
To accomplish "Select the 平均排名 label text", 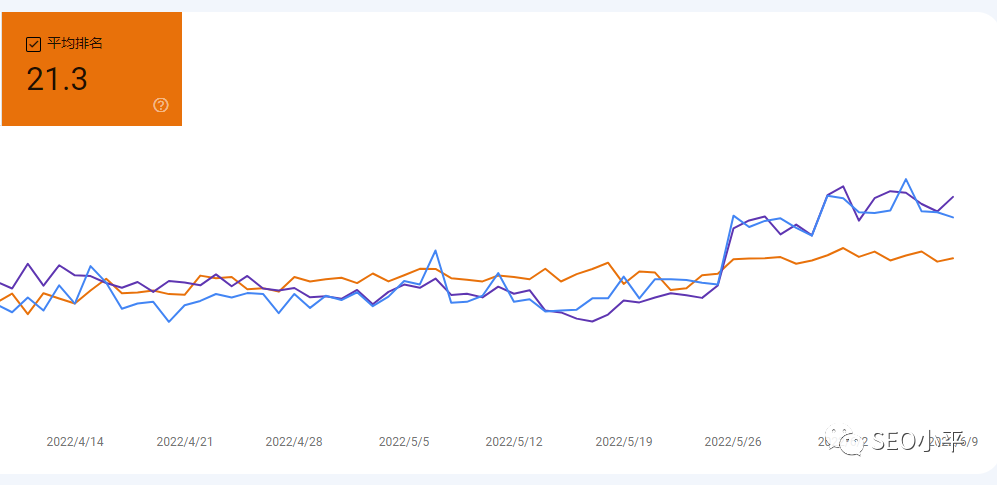I will click(75, 44).
